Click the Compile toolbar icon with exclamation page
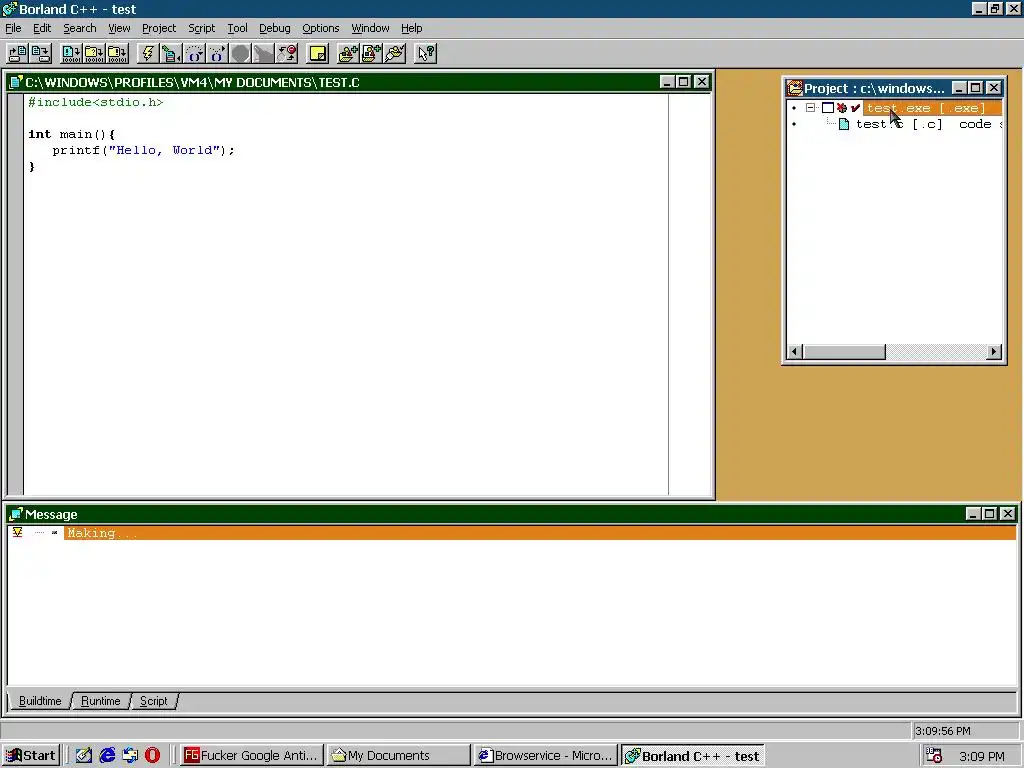Image resolution: width=1024 pixels, height=768 pixels. [x=71, y=54]
